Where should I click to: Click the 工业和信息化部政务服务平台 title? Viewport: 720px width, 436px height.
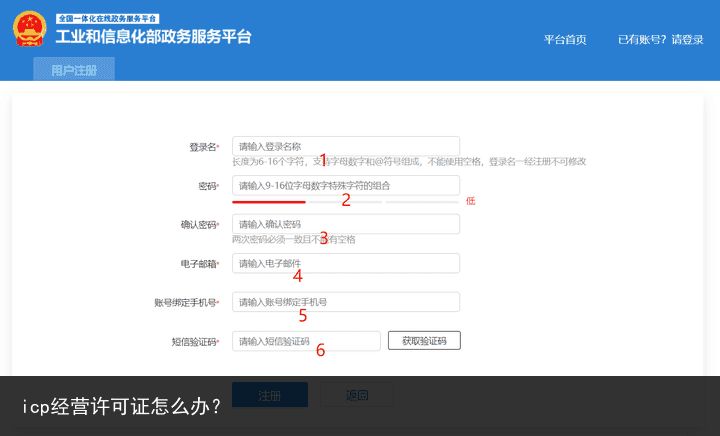click(153, 36)
